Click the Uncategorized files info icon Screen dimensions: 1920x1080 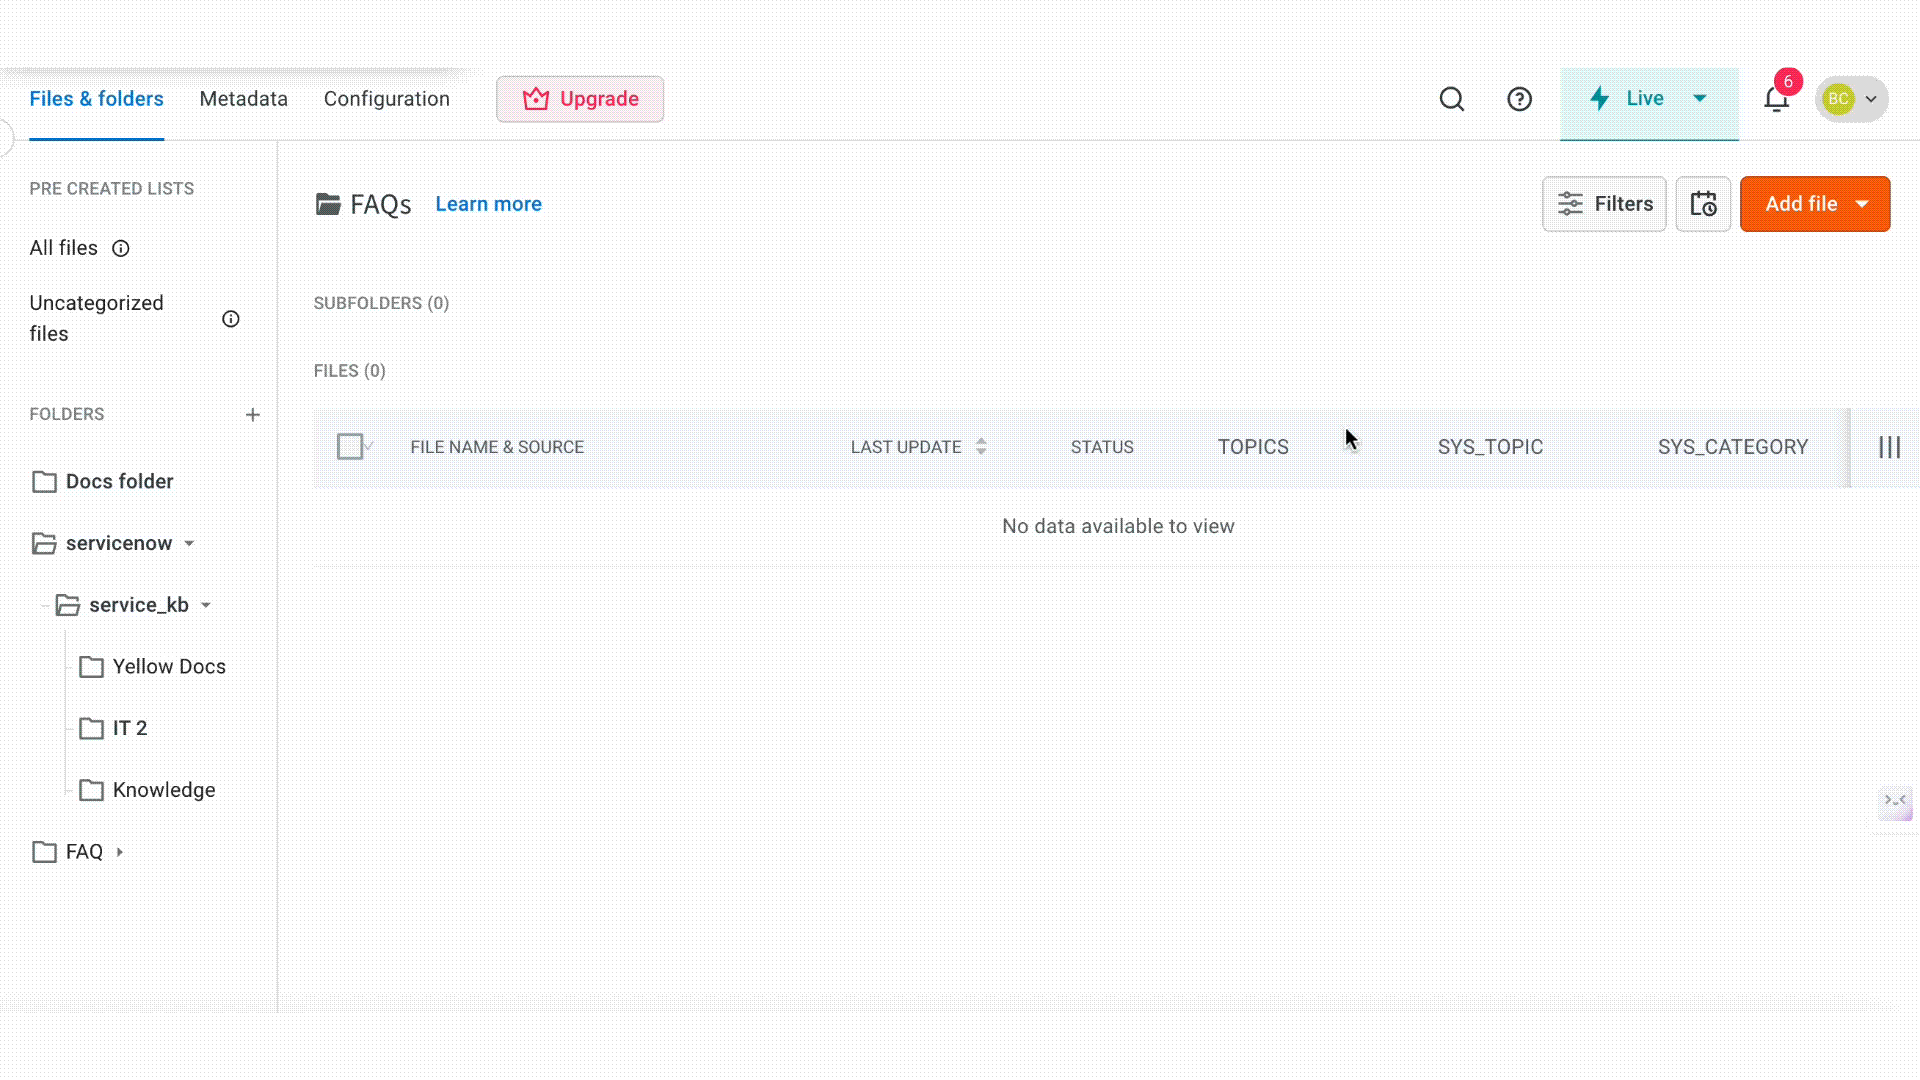pyautogui.click(x=231, y=319)
